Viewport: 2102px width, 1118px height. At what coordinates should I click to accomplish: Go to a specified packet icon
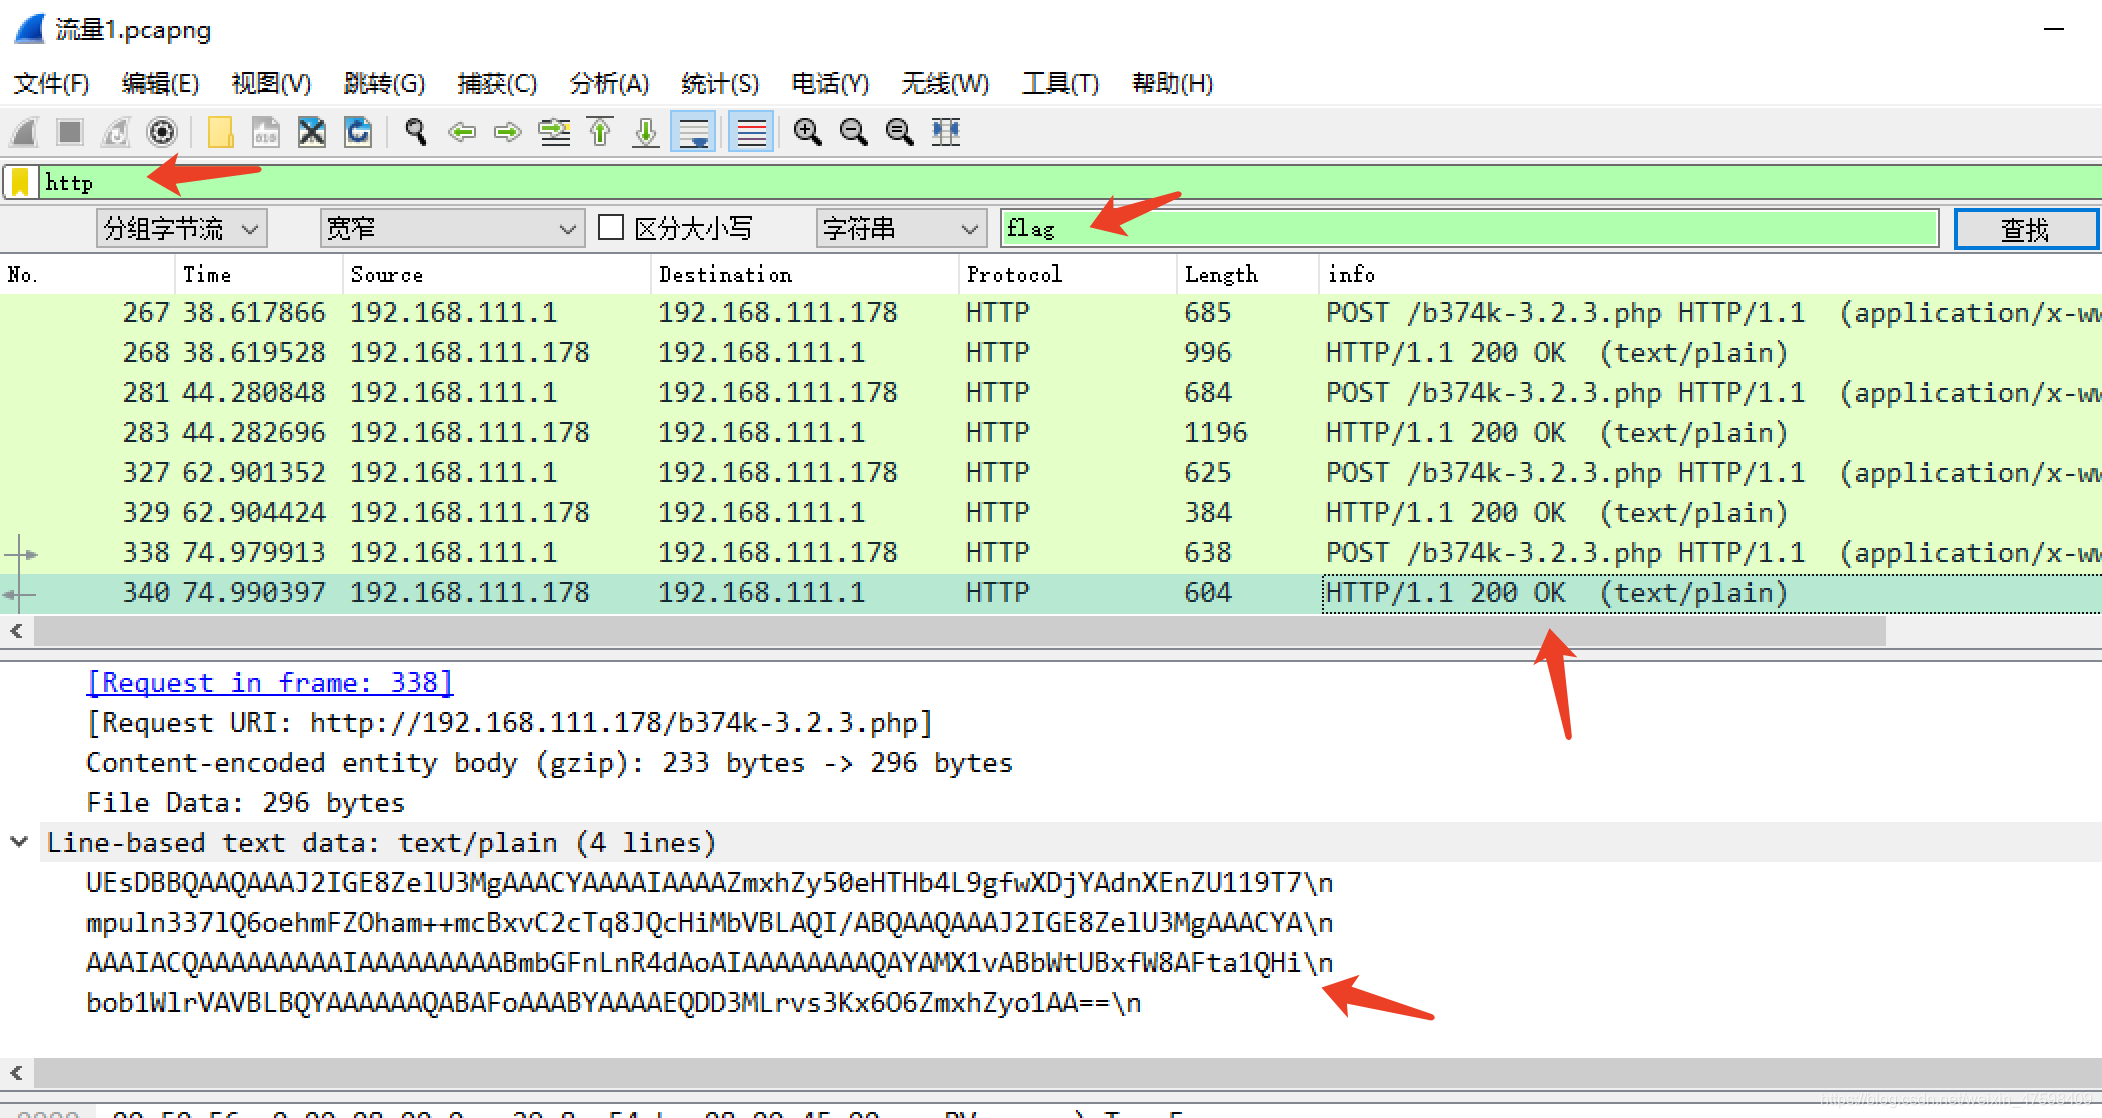coord(554,132)
